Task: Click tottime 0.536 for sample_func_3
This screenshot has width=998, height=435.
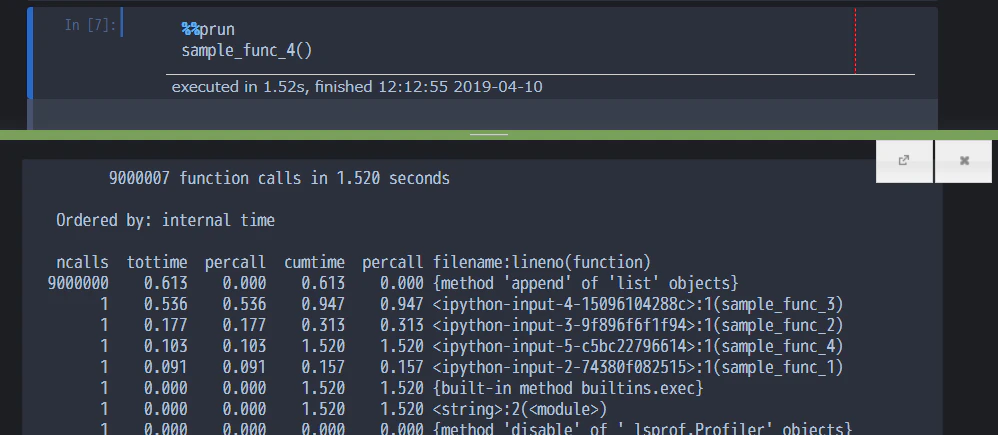Action: click(165, 304)
